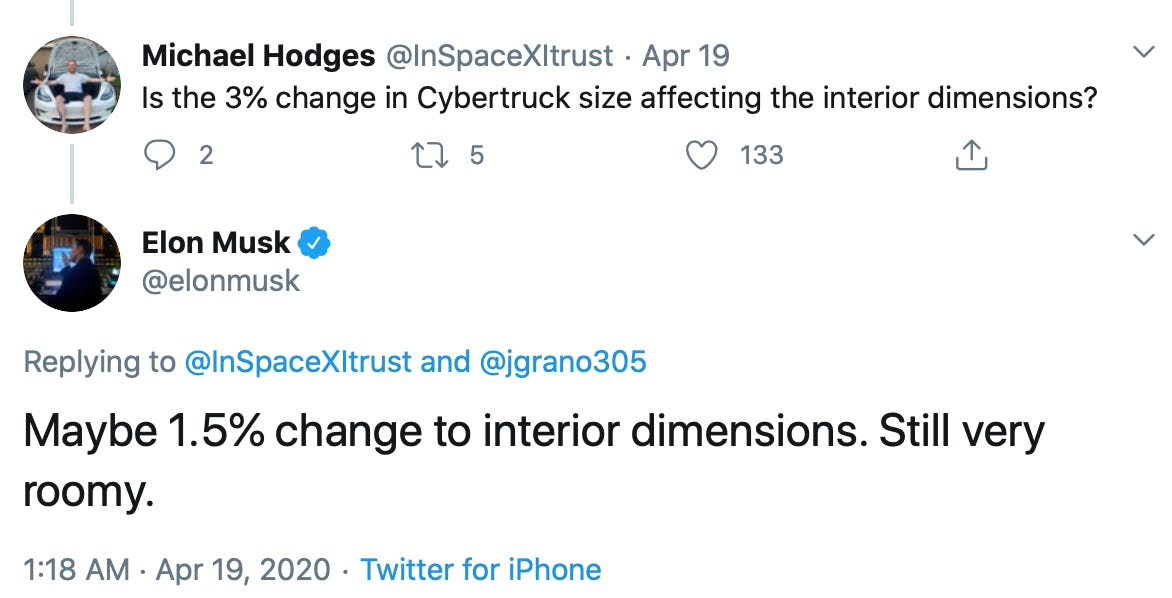The image size is (1172, 598).
Task: Expand the Michael Hodges tweet options chevron
Action: click(x=1142, y=52)
